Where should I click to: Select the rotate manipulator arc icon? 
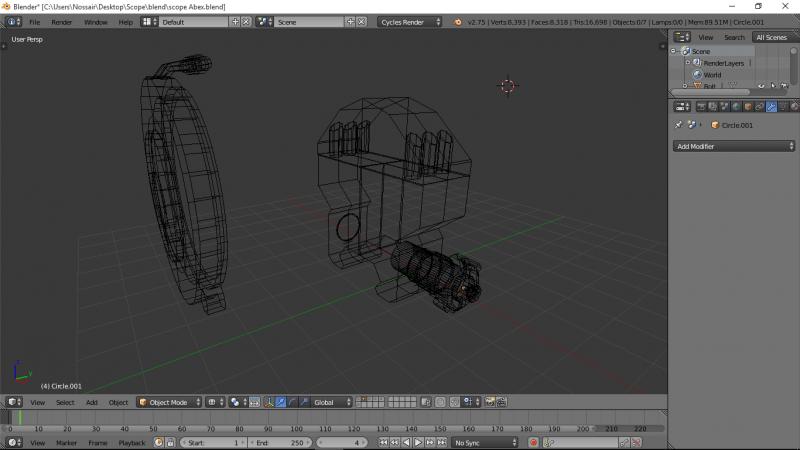292,402
